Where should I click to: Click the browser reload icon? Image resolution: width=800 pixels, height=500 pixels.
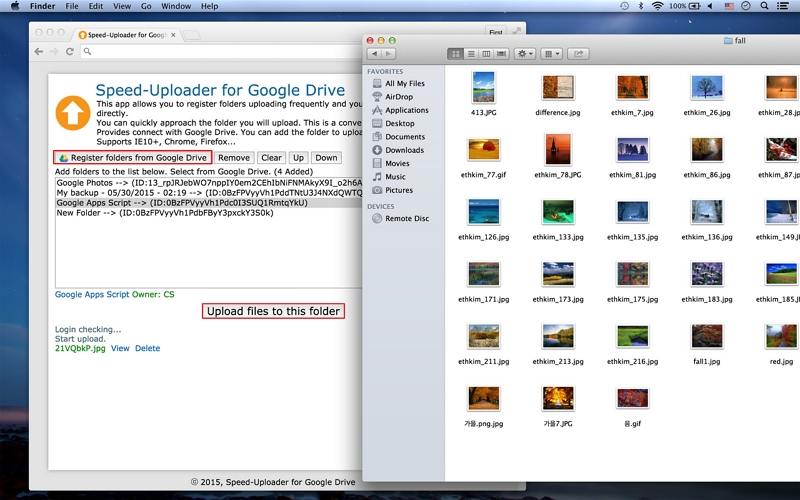pos(70,51)
